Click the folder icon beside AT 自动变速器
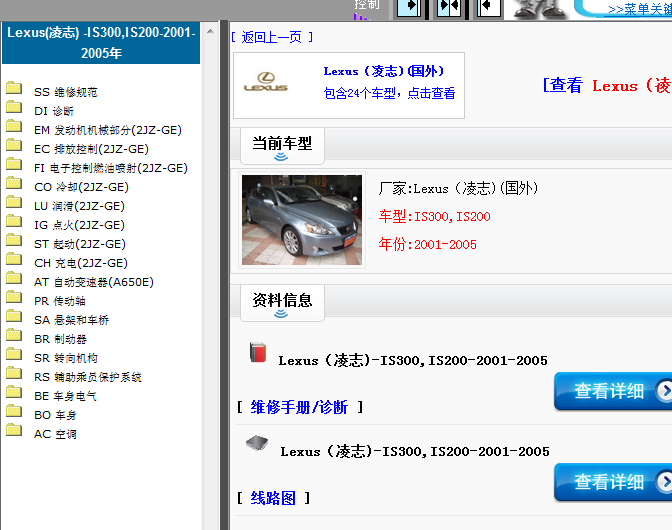 14,278
